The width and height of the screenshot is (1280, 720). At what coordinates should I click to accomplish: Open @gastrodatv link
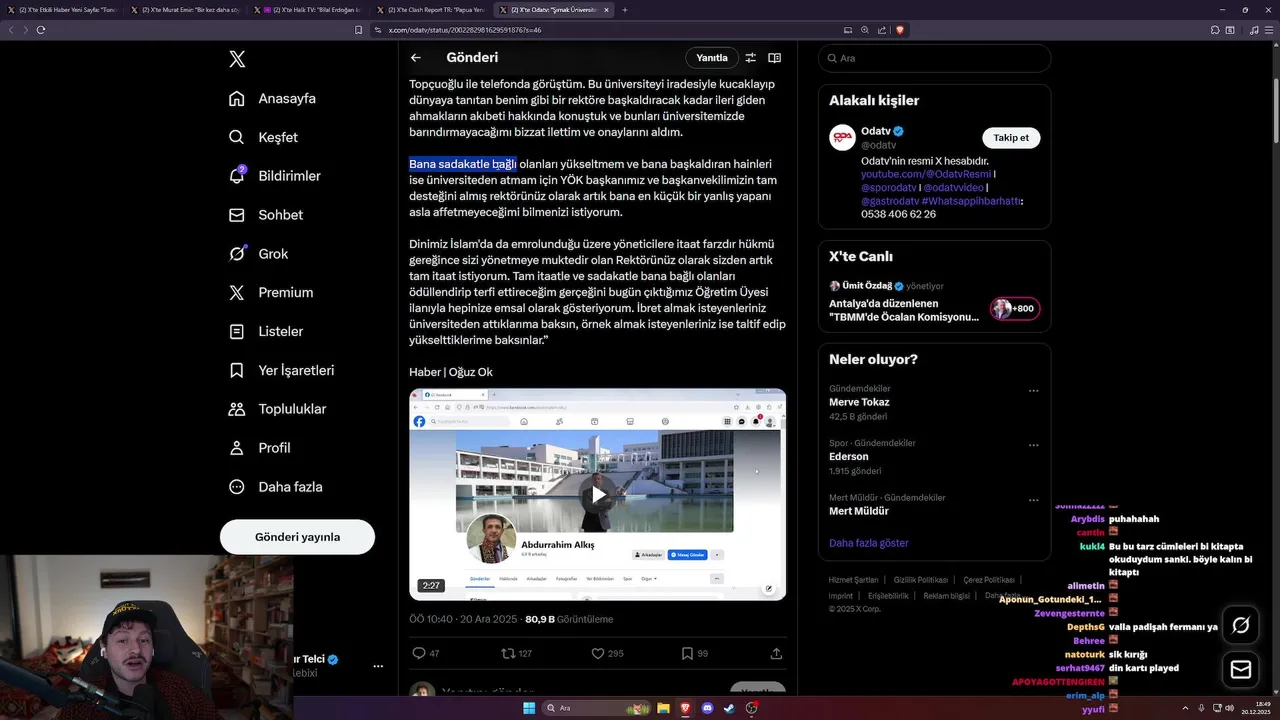click(x=890, y=201)
